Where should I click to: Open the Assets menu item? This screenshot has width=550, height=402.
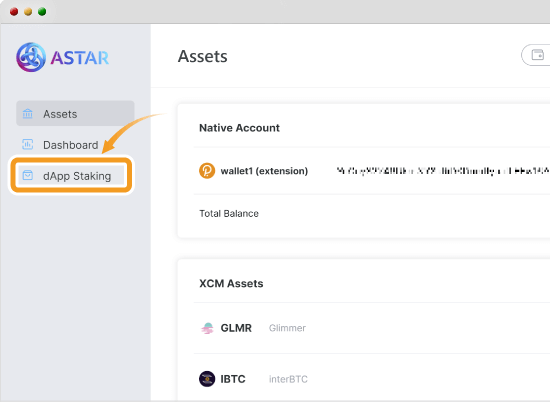tap(75, 114)
